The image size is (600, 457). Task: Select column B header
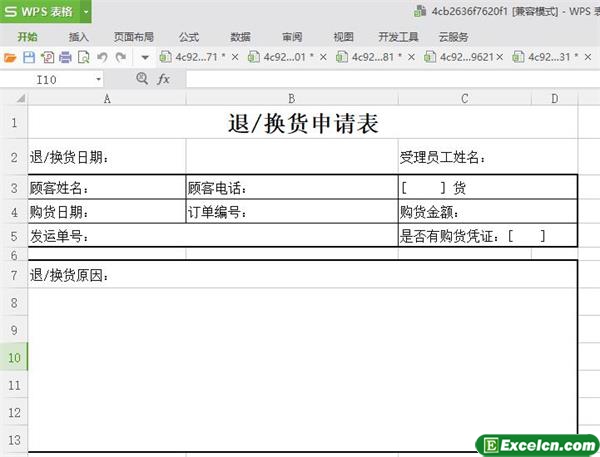click(292, 99)
